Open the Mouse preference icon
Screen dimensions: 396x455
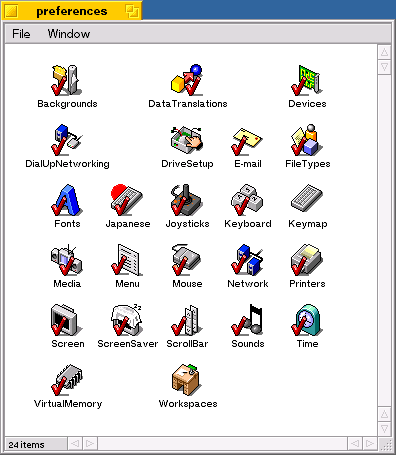pos(187,260)
